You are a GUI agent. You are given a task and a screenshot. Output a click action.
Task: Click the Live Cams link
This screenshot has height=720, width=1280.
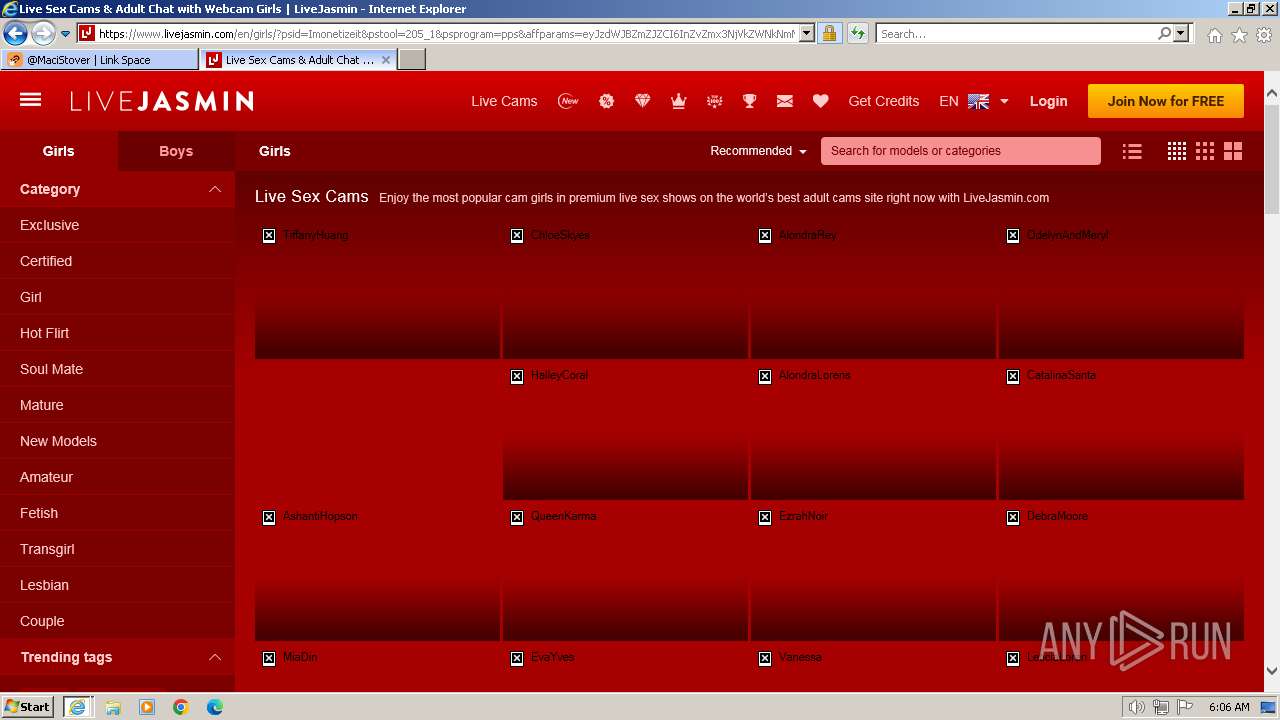click(x=504, y=101)
